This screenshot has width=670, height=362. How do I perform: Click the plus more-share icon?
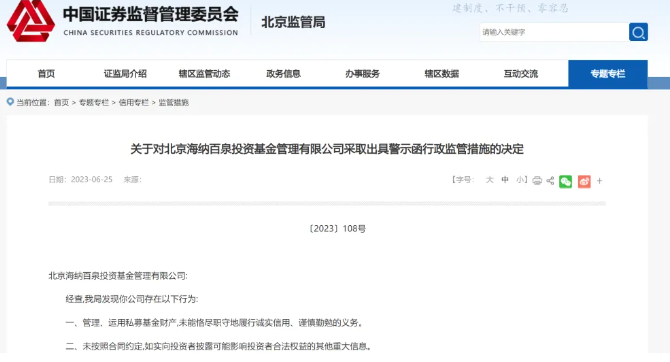[599, 181]
